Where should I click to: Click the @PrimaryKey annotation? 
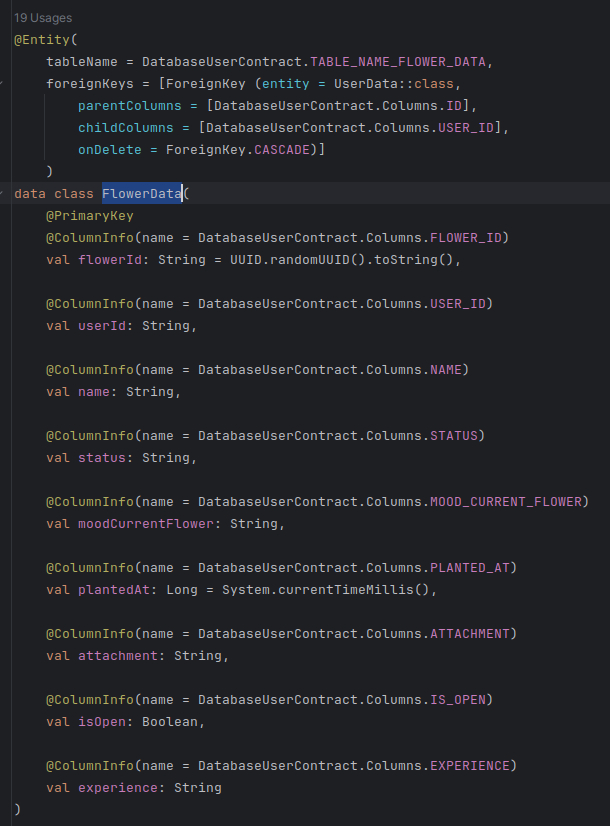pyautogui.click(x=89, y=216)
